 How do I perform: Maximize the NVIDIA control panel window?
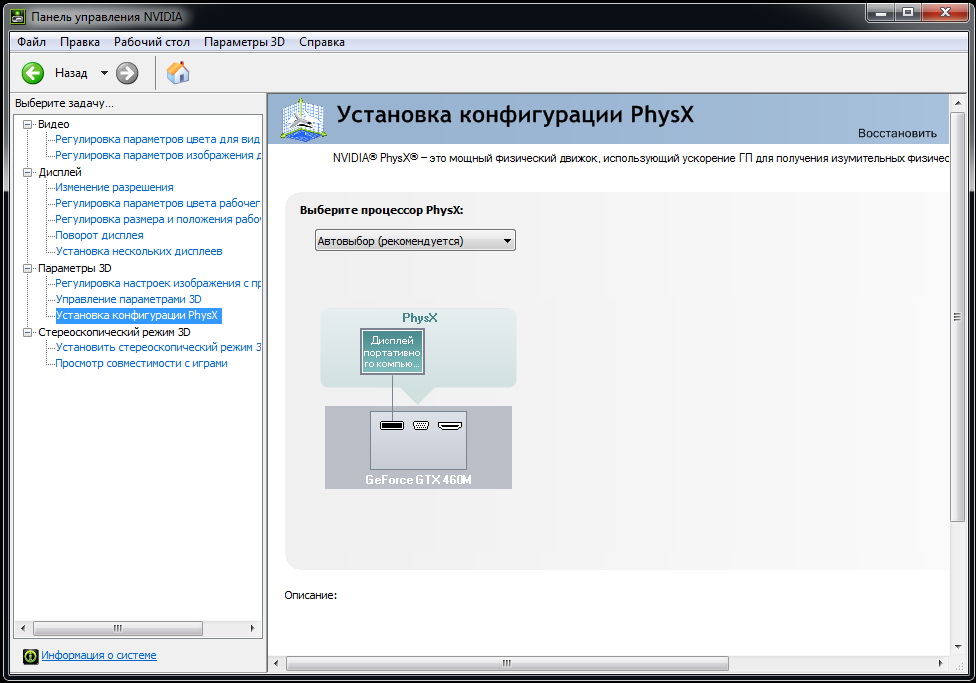point(908,12)
